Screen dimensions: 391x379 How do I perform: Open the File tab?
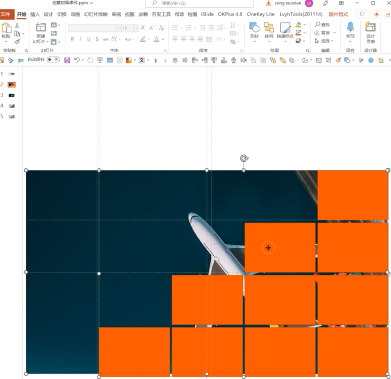click(6, 14)
